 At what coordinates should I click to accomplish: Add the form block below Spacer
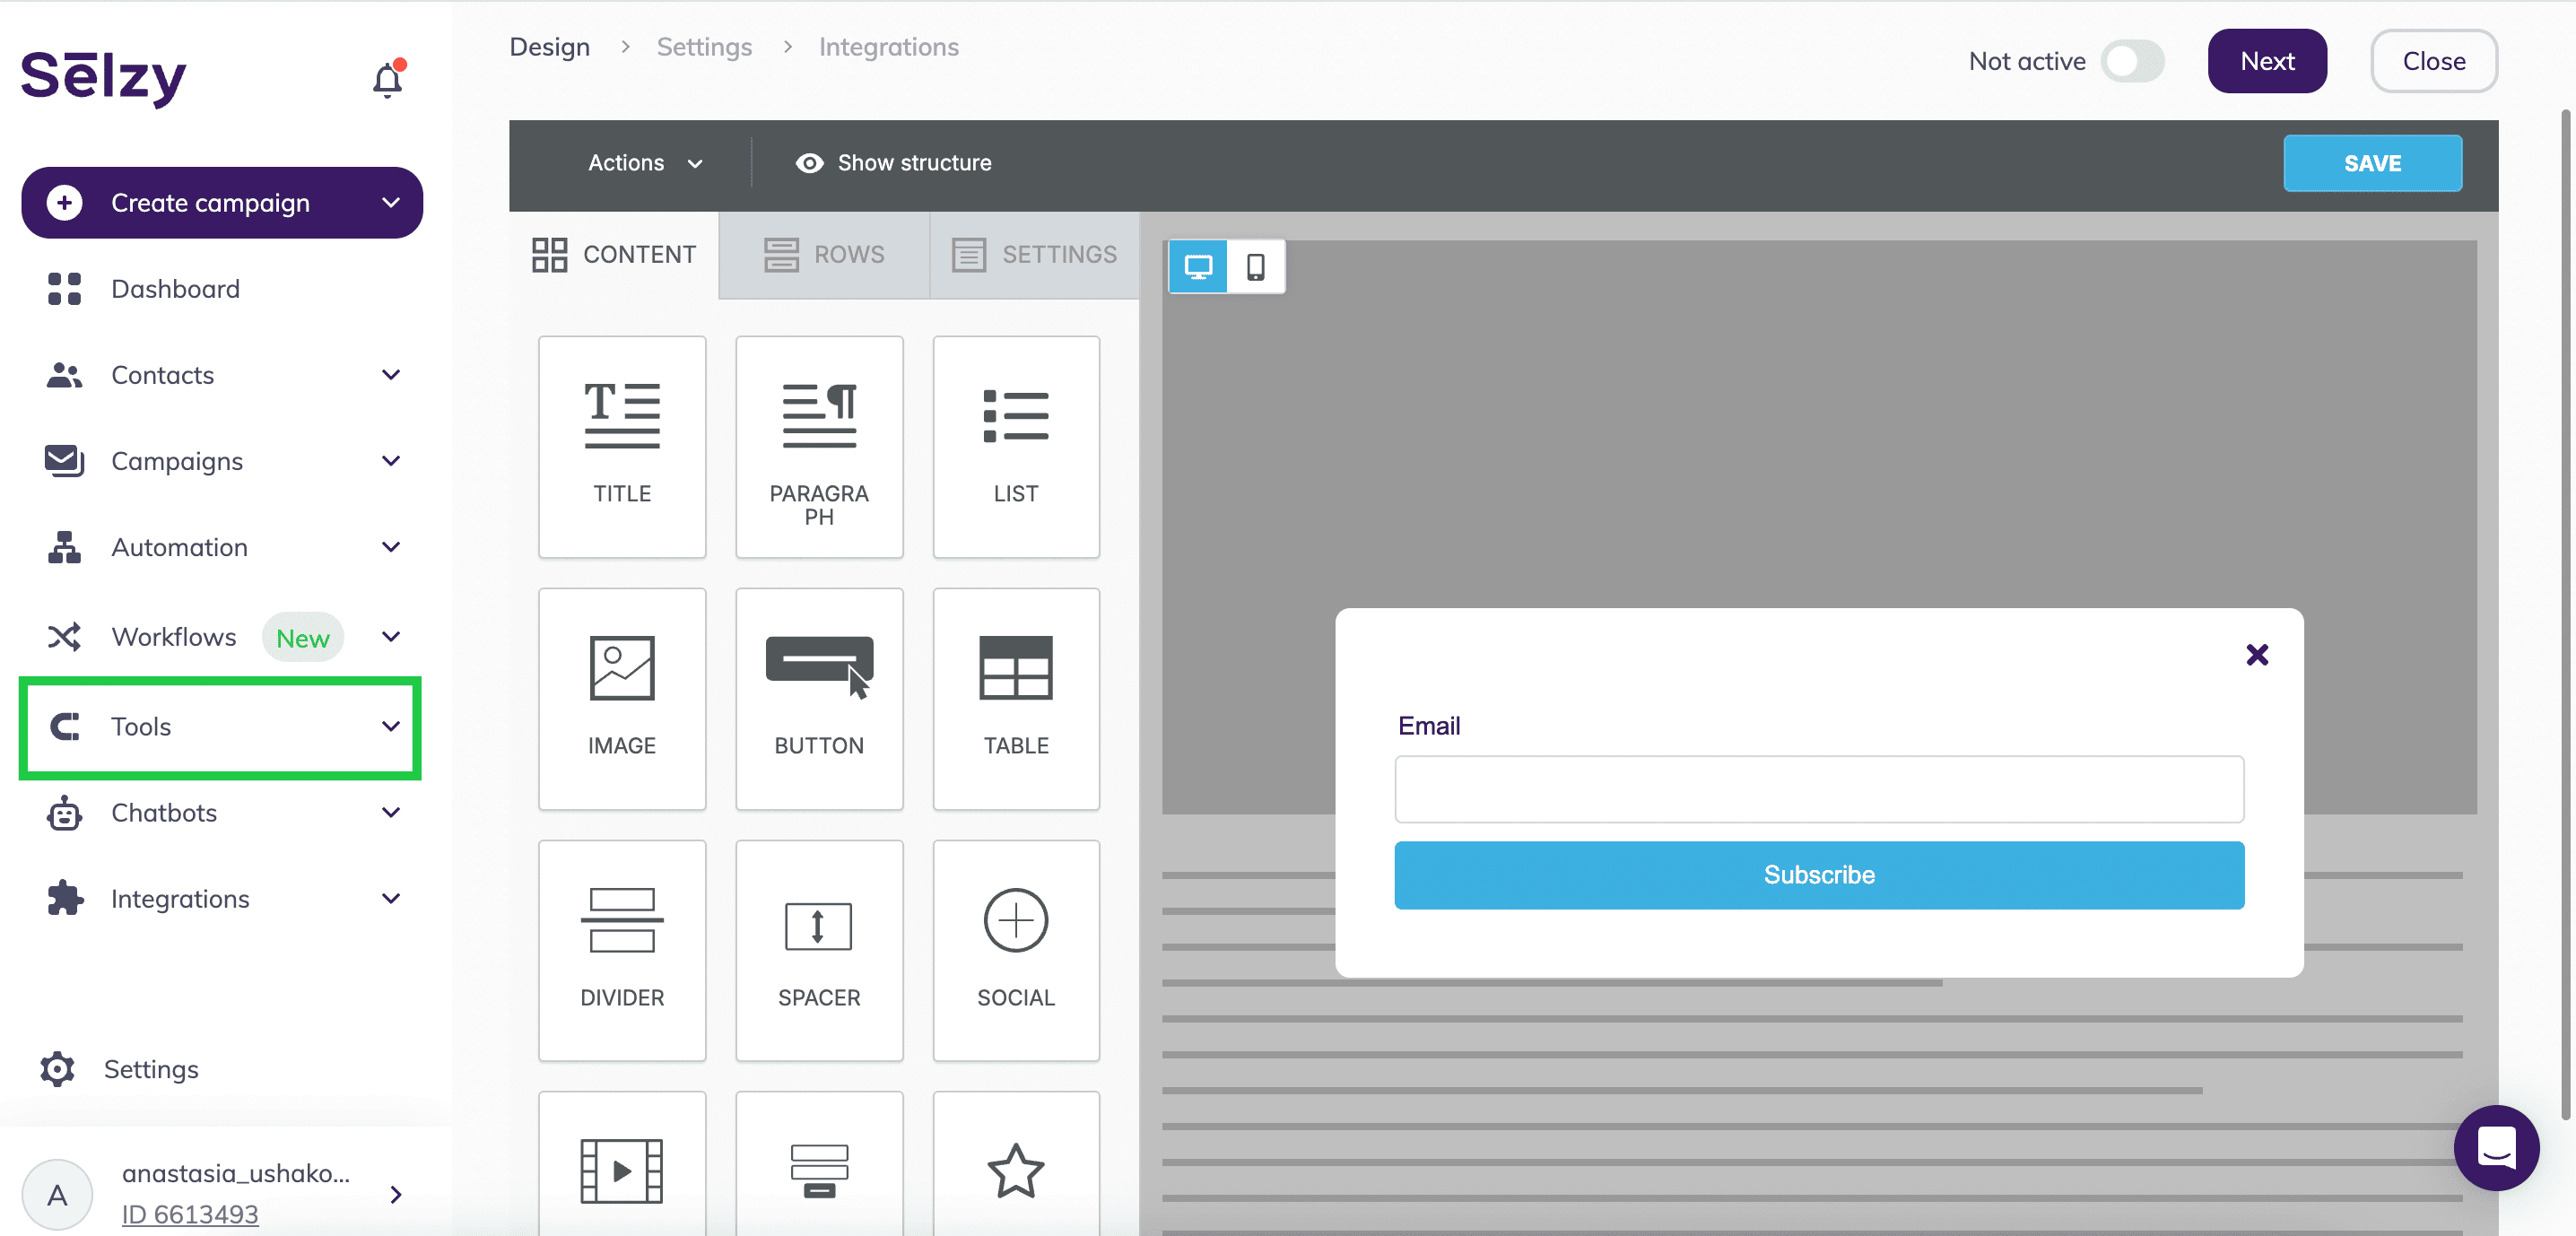[819, 1165]
